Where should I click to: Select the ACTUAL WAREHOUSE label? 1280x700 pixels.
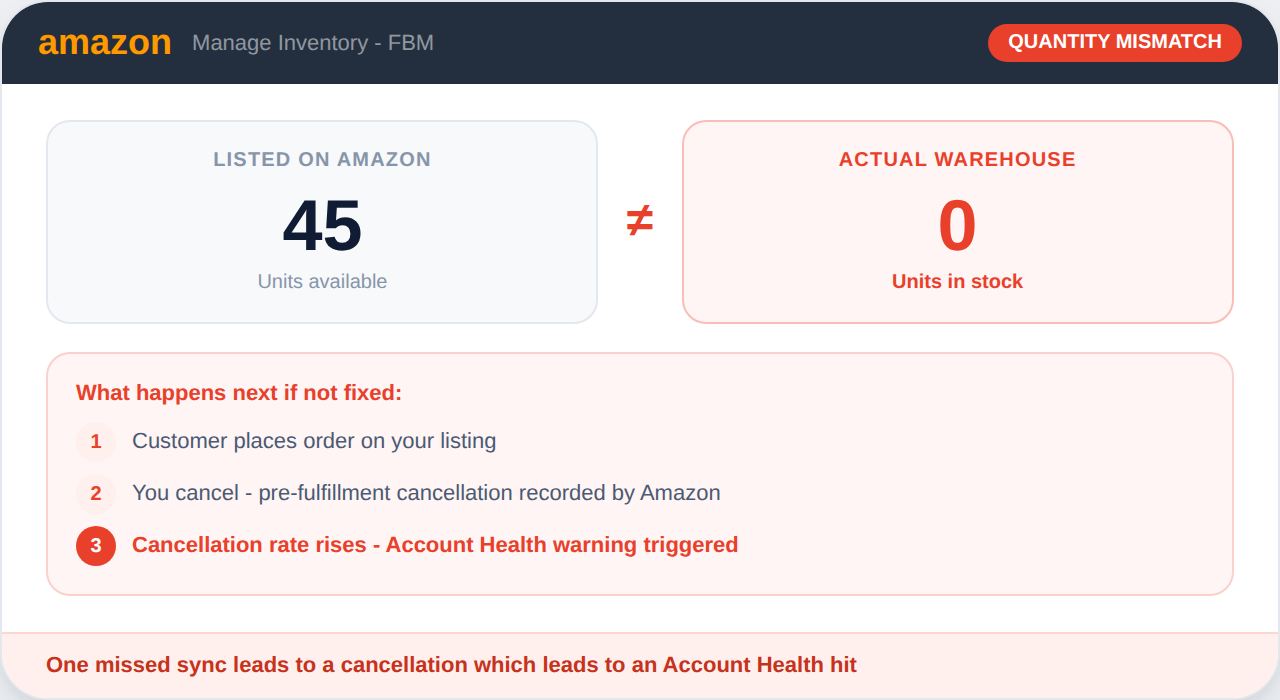pyautogui.click(x=957, y=159)
